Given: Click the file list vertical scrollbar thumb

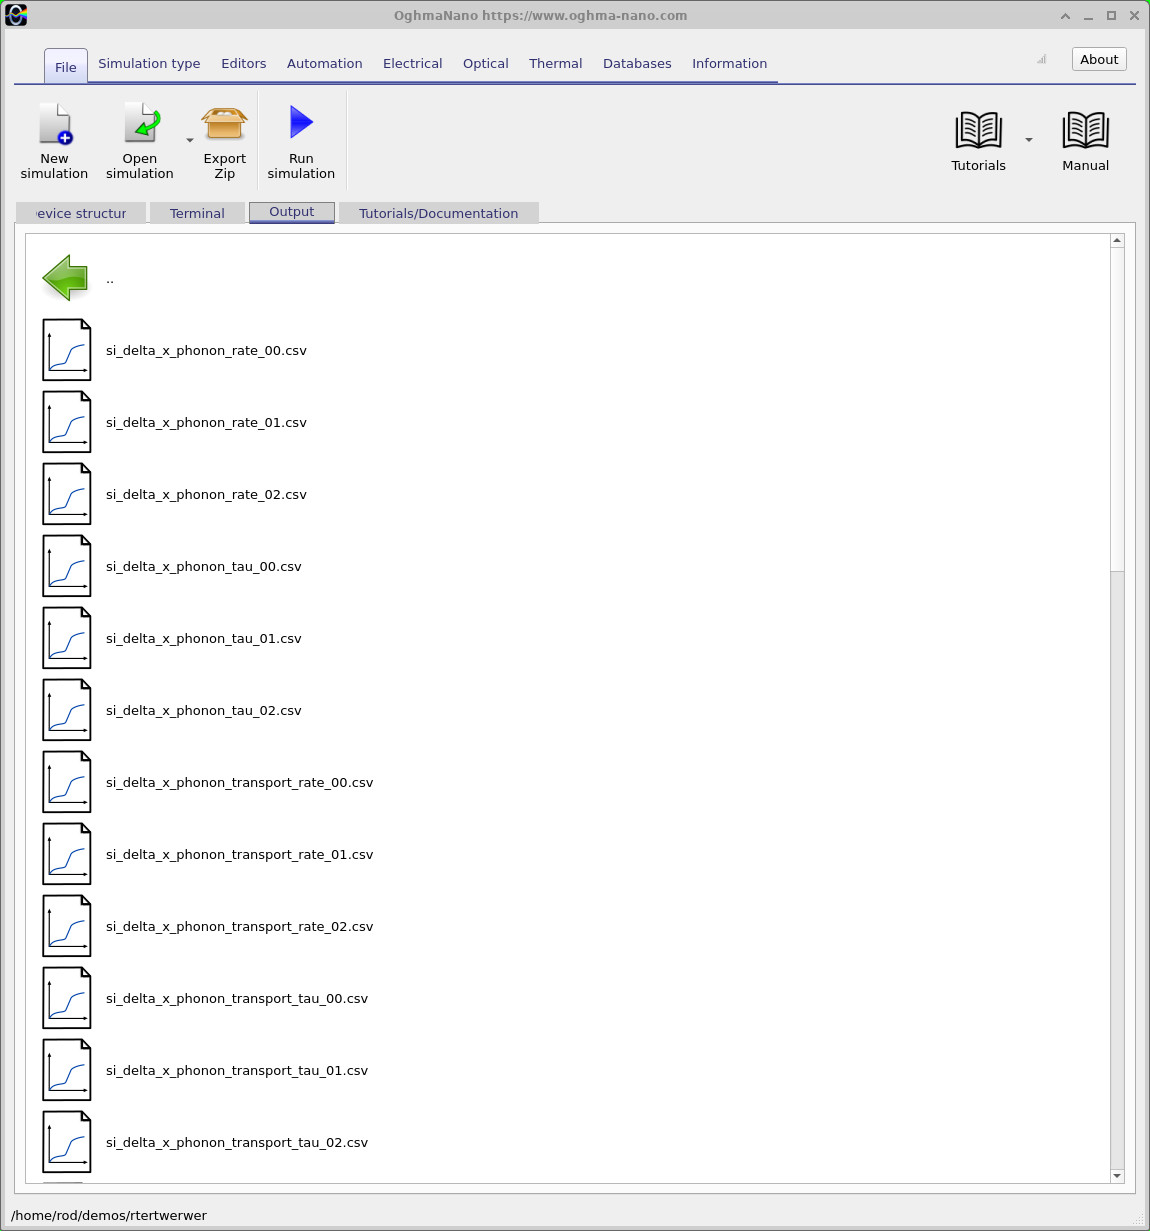Looking at the screenshot, I should click(x=1117, y=410).
